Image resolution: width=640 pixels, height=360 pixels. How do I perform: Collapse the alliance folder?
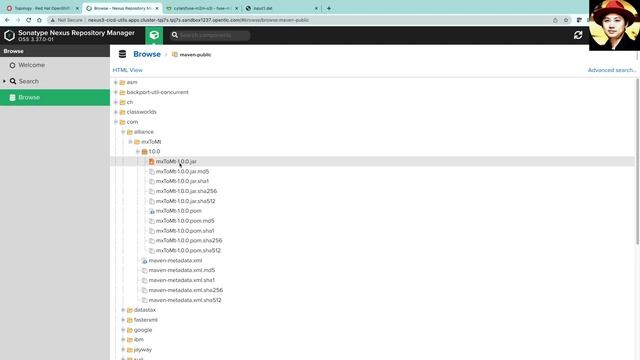(123, 132)
